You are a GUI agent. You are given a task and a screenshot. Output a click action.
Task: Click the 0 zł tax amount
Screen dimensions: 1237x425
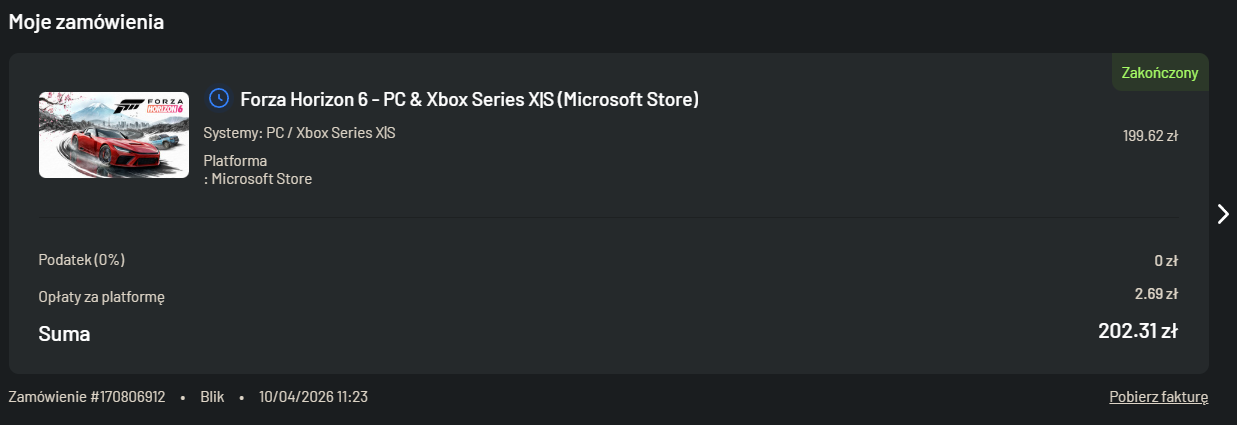click(x=1165, y=261)
